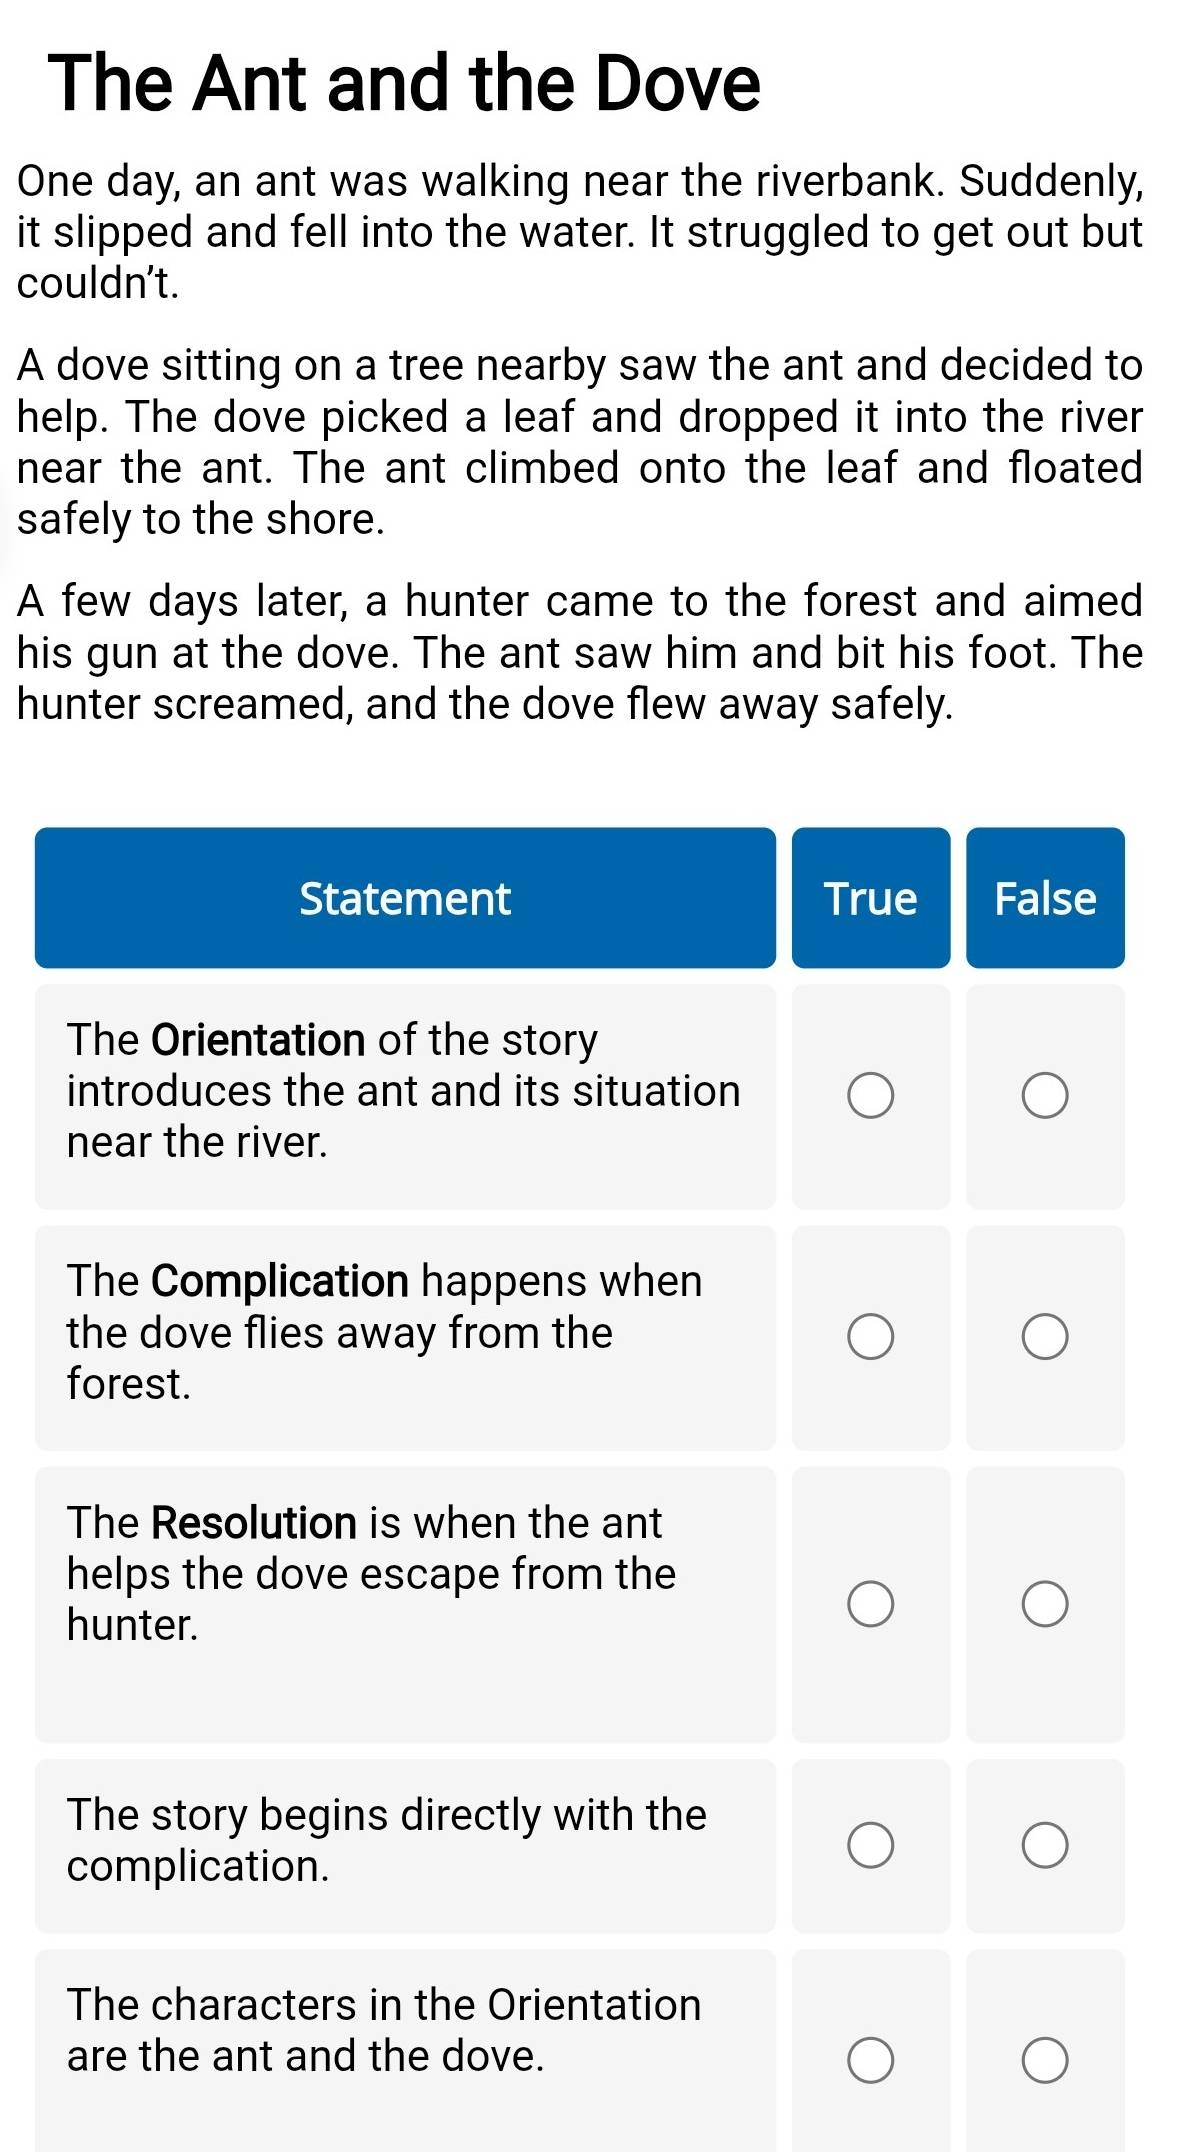
Task: Click the title The Ant and the Dove
Action: (x=404, y=82)
